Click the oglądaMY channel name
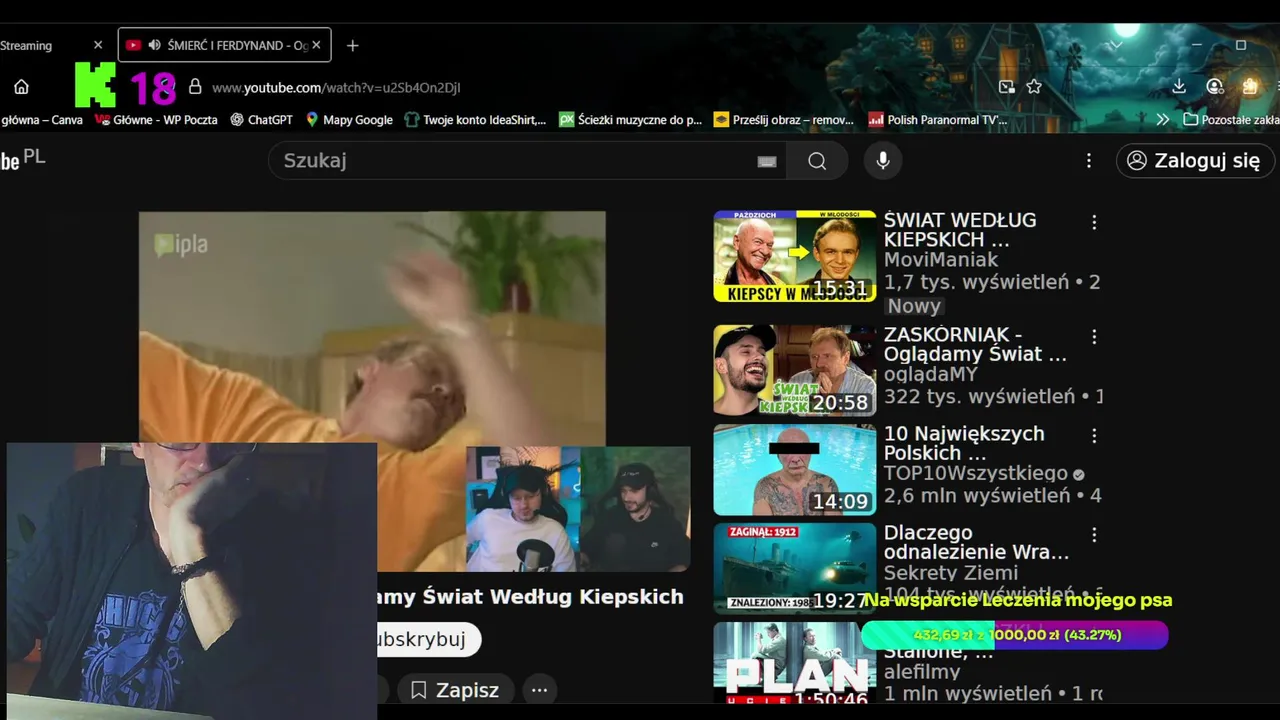This screenshot has height=720, width=1280. point(930,375)
